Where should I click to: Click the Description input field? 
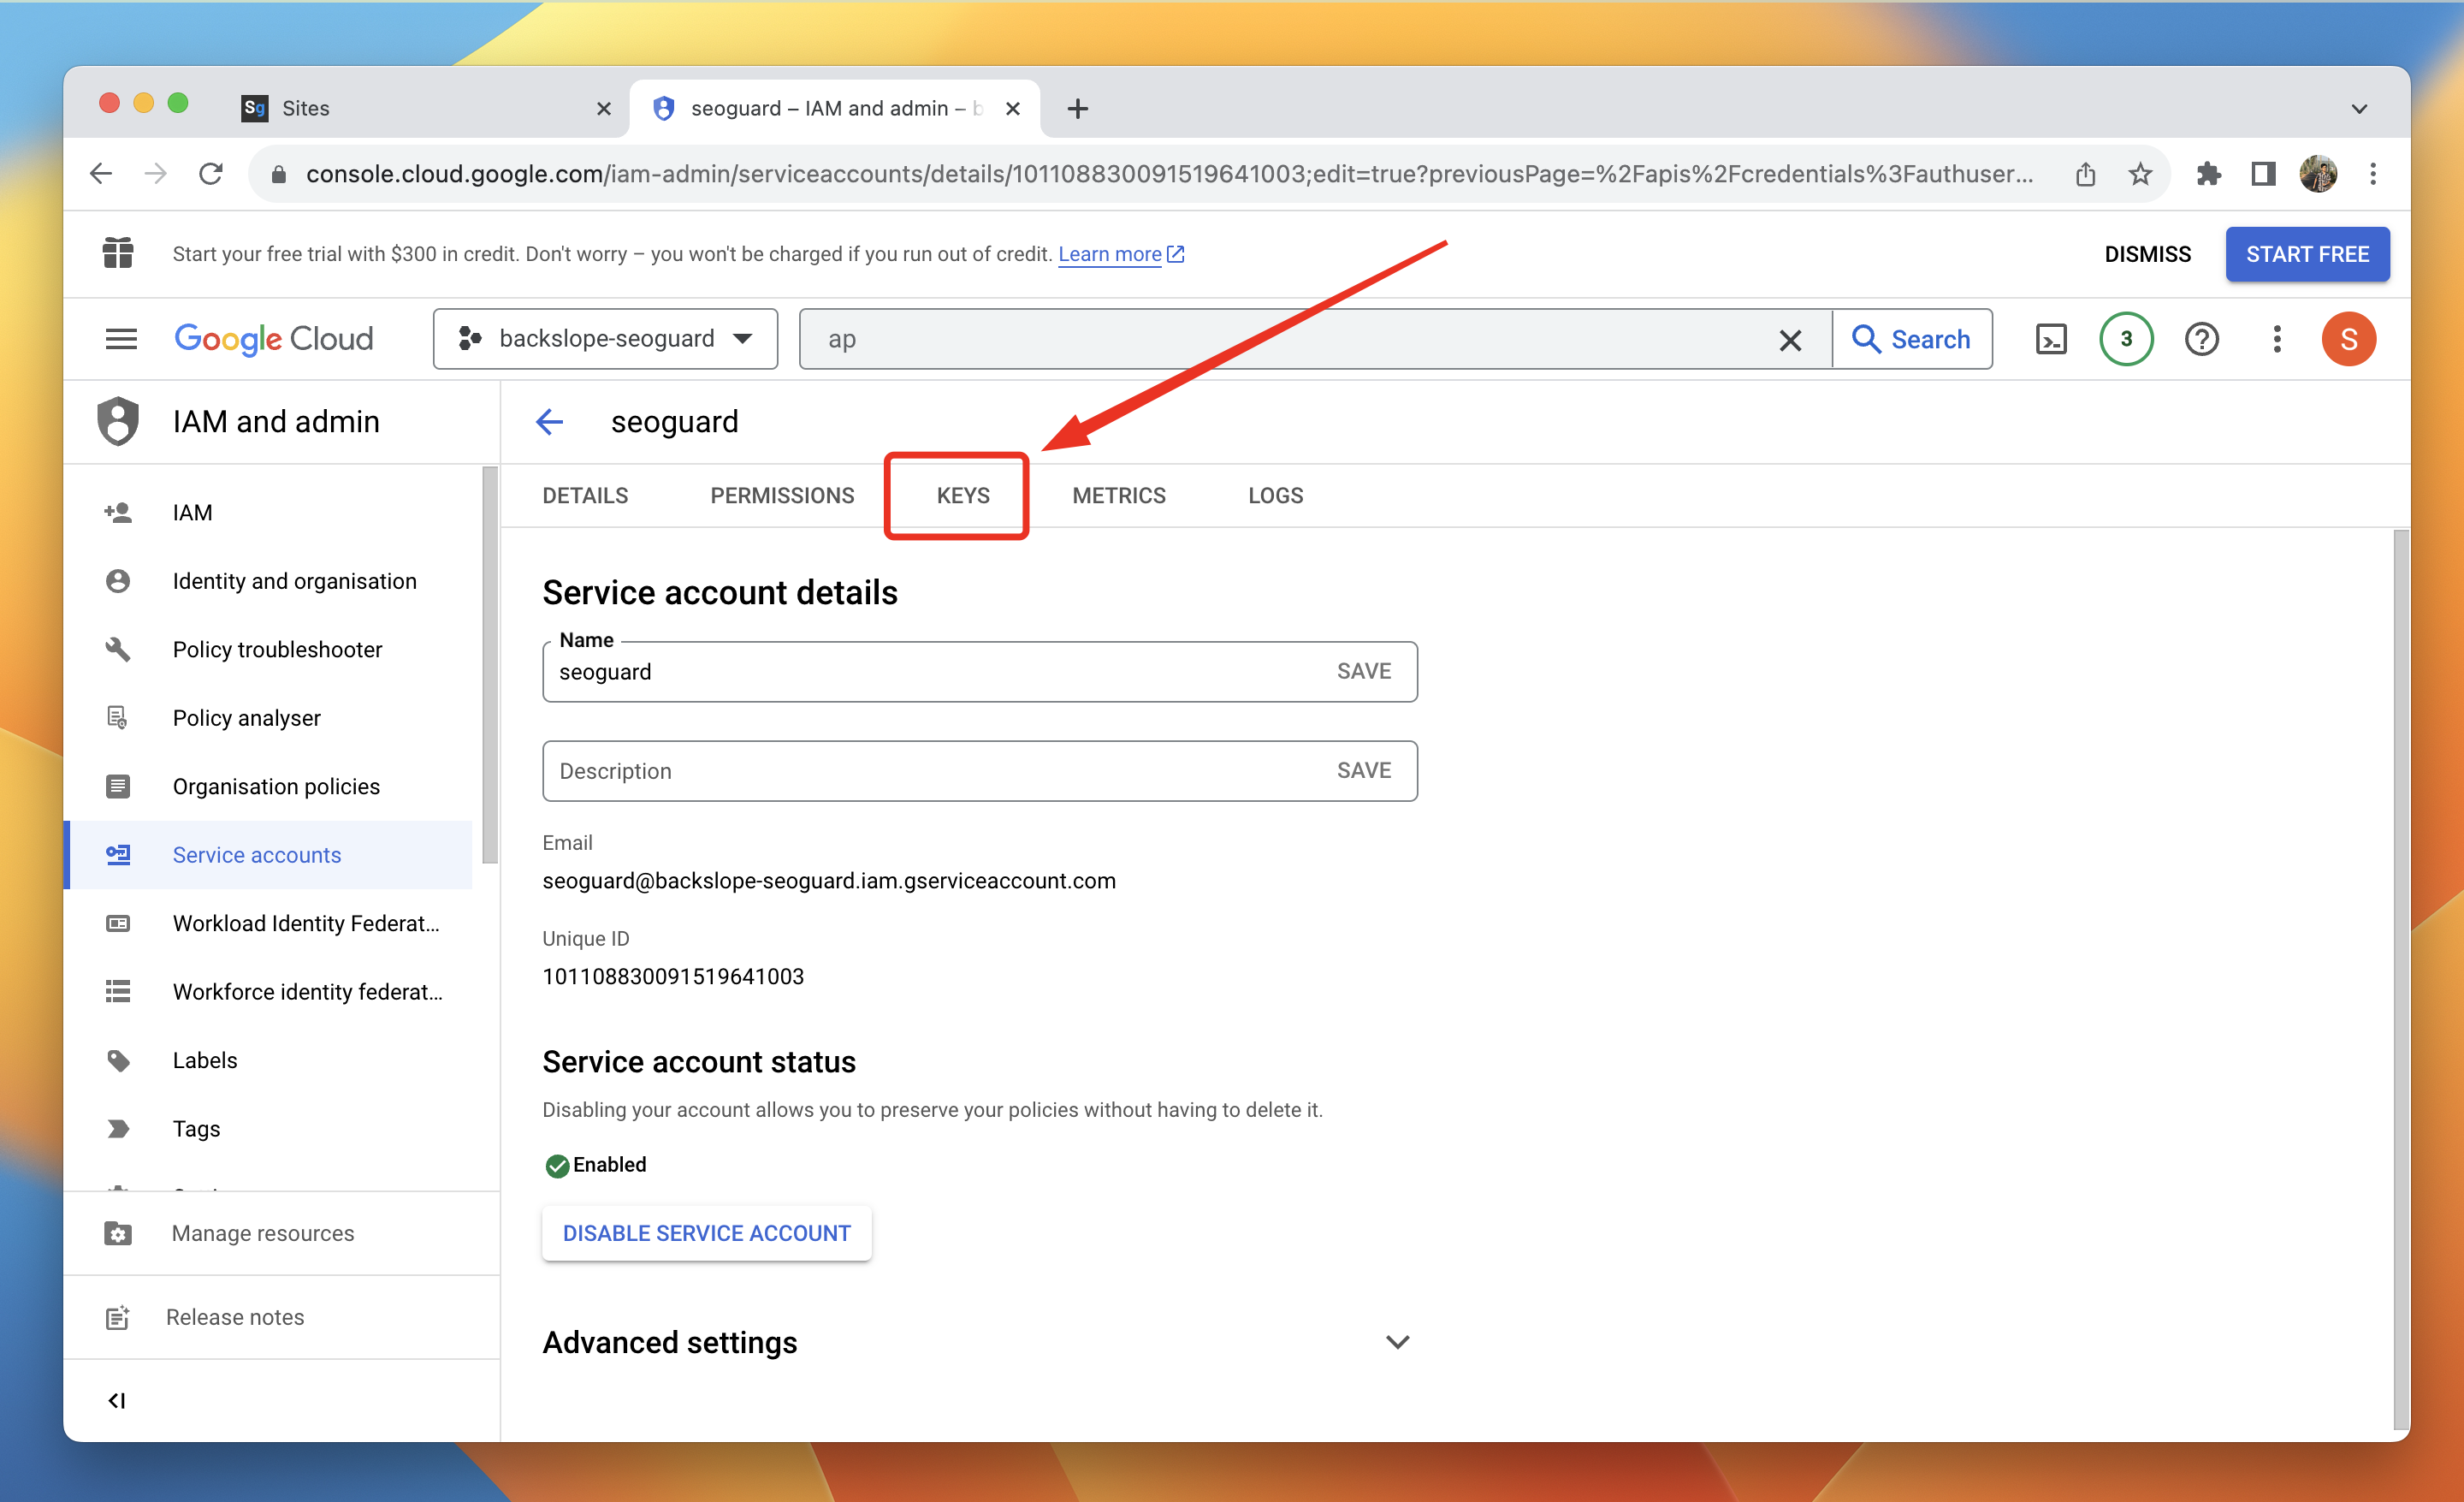pyautogui.click(x=930, y=770)
